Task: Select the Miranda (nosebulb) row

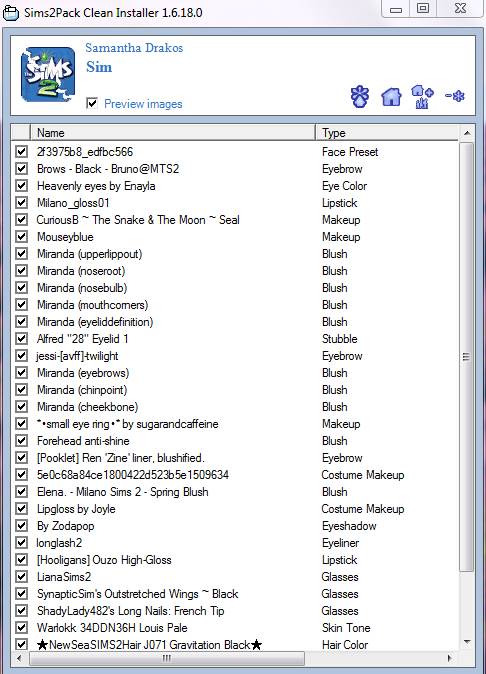Action: (x=235, y=288)
